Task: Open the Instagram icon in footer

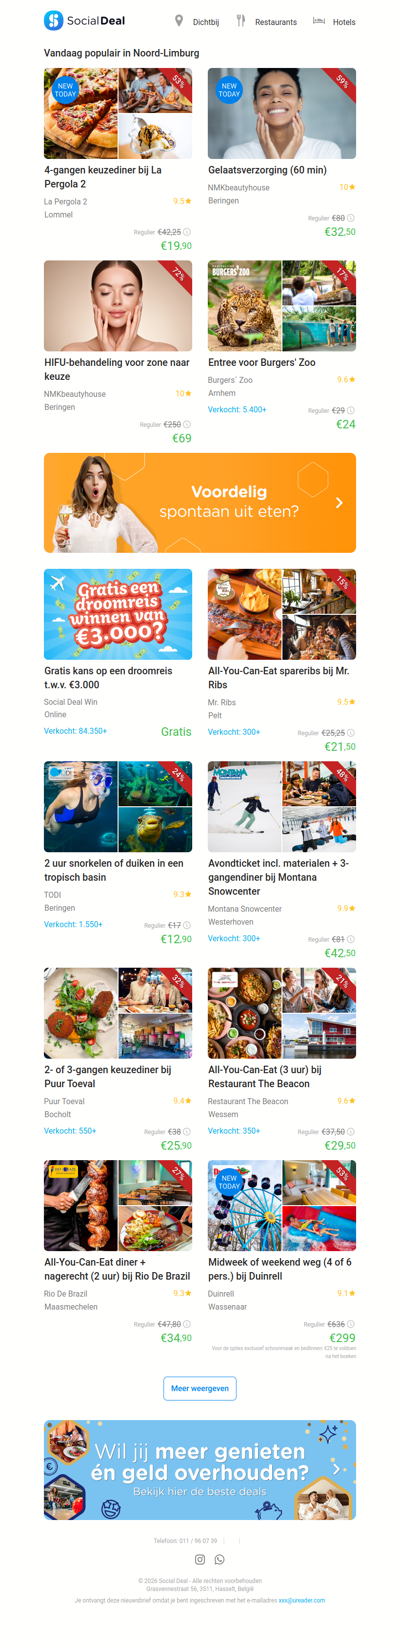Action: [x=200, y=1559]
